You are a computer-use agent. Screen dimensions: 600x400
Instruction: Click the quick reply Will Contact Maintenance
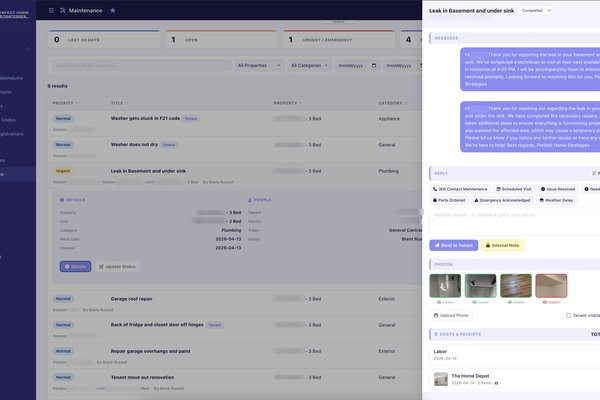[460, 189]
